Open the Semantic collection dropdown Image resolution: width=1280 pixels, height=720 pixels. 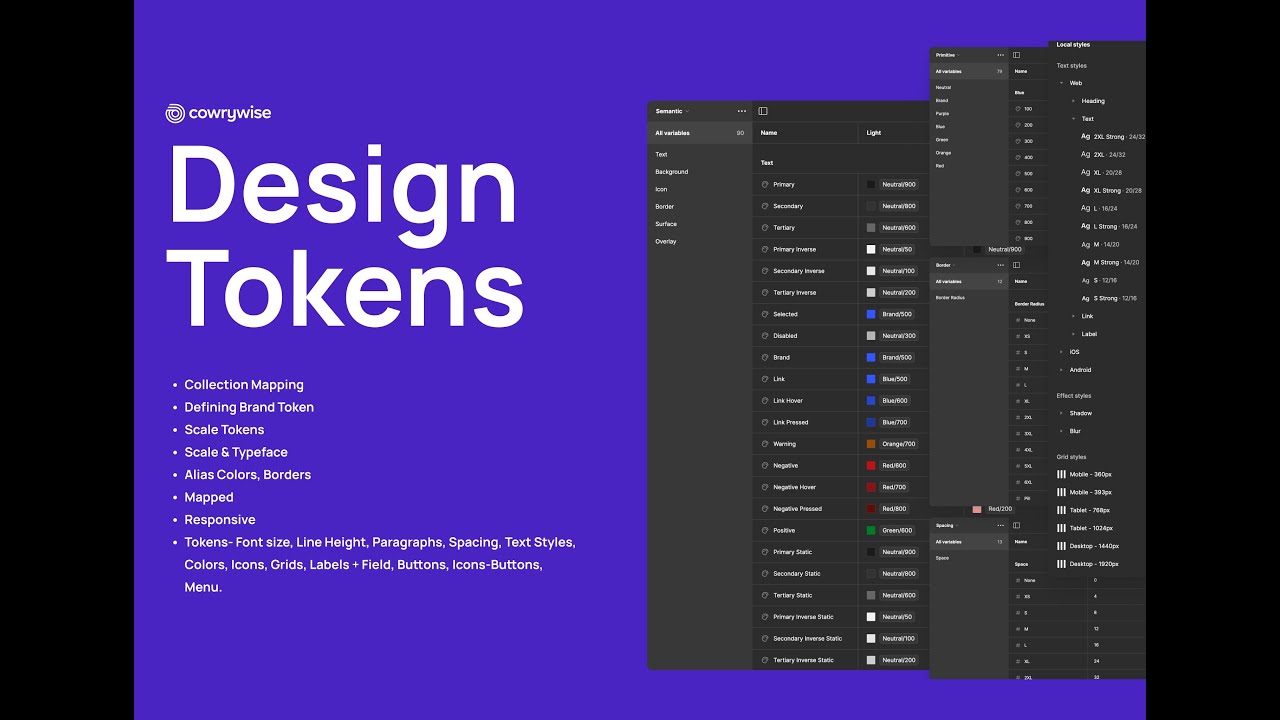pos(672,111)
